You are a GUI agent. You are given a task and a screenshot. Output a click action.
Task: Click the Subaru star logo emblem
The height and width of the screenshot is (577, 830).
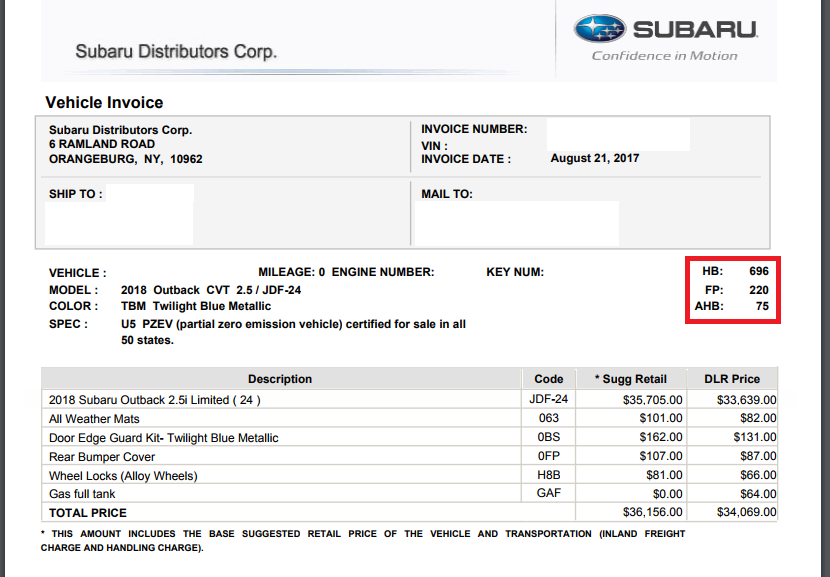click(x=600, y=29)
